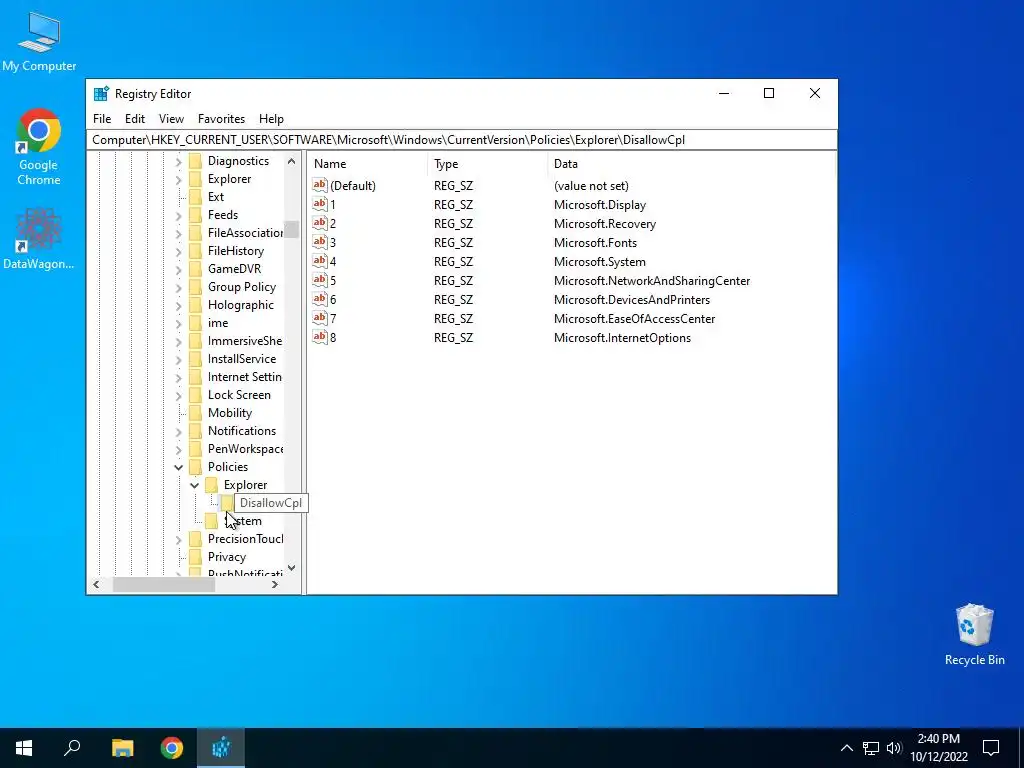This screenshot has width=1024, height=768.
Task: Collapse the Policies key
Action: [178, 467]
